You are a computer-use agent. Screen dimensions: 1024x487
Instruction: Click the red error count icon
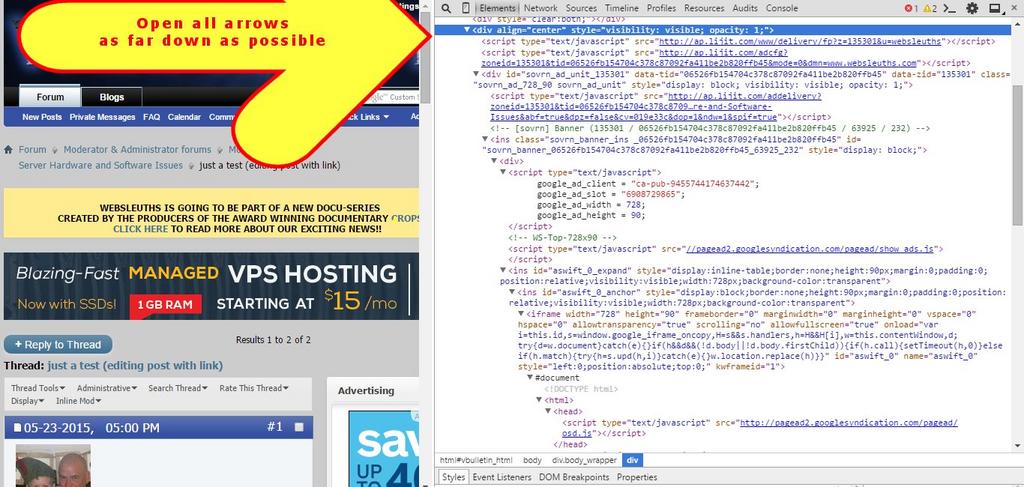(x=910, y=8)
